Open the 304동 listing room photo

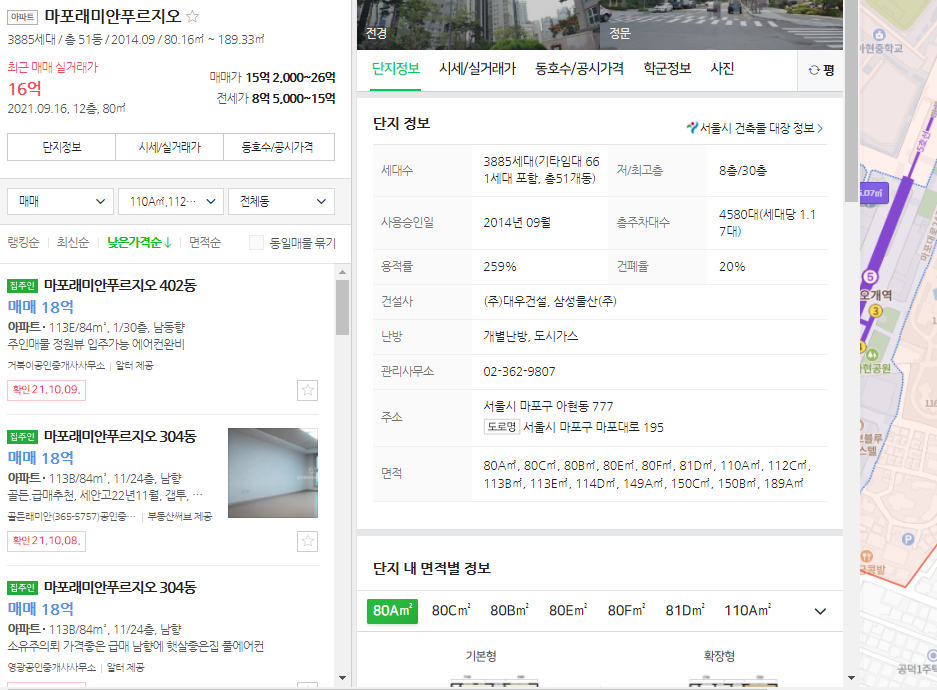click(273, 473)
